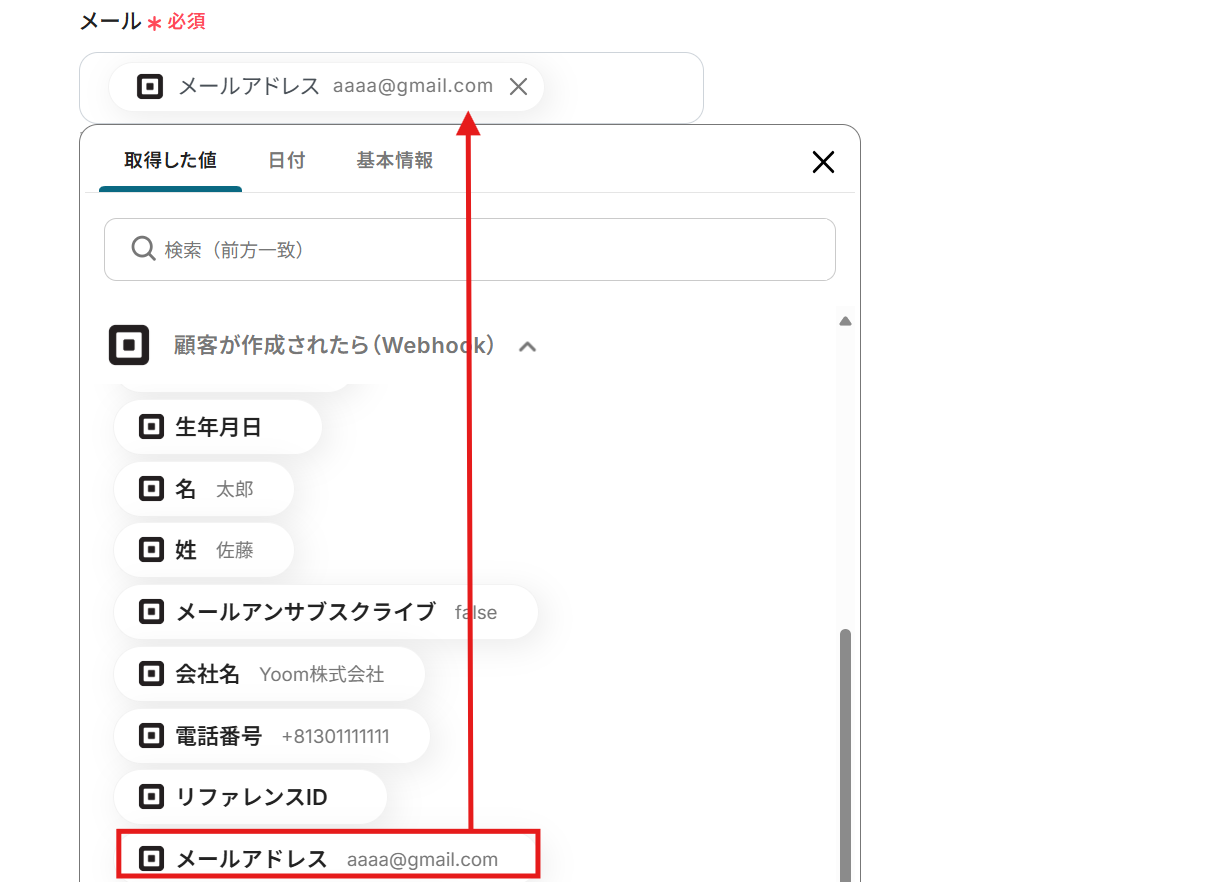Select the メールアンサブスクライブ false chip
This screenshot has width=1223, height=882.
click(327, 611)
